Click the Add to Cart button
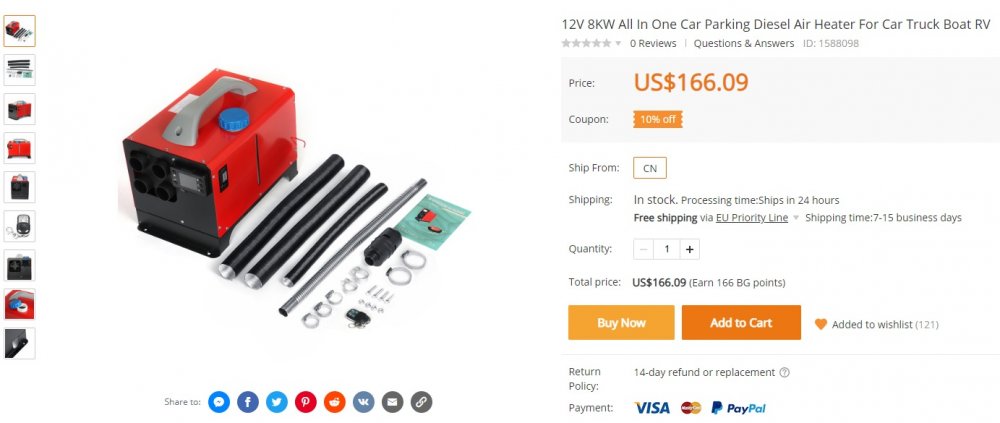 741,322
